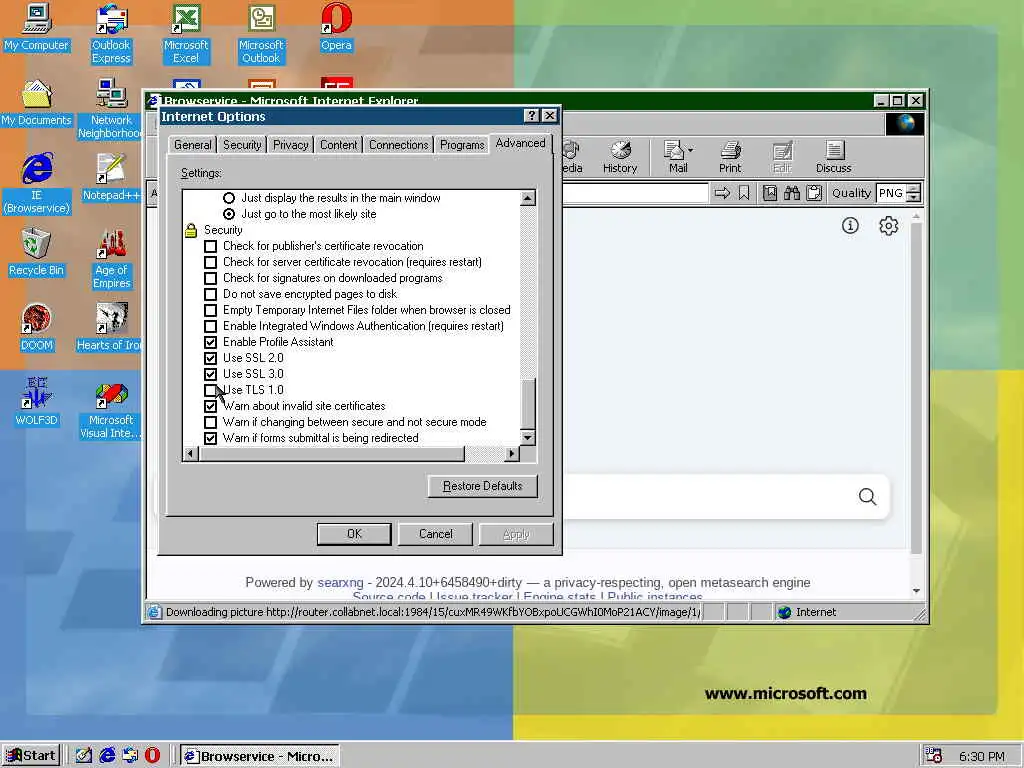The height and width of the screenshot is (768, 1024).
Task: Click the Mail toolbar icon
Action: click(676, 157)
